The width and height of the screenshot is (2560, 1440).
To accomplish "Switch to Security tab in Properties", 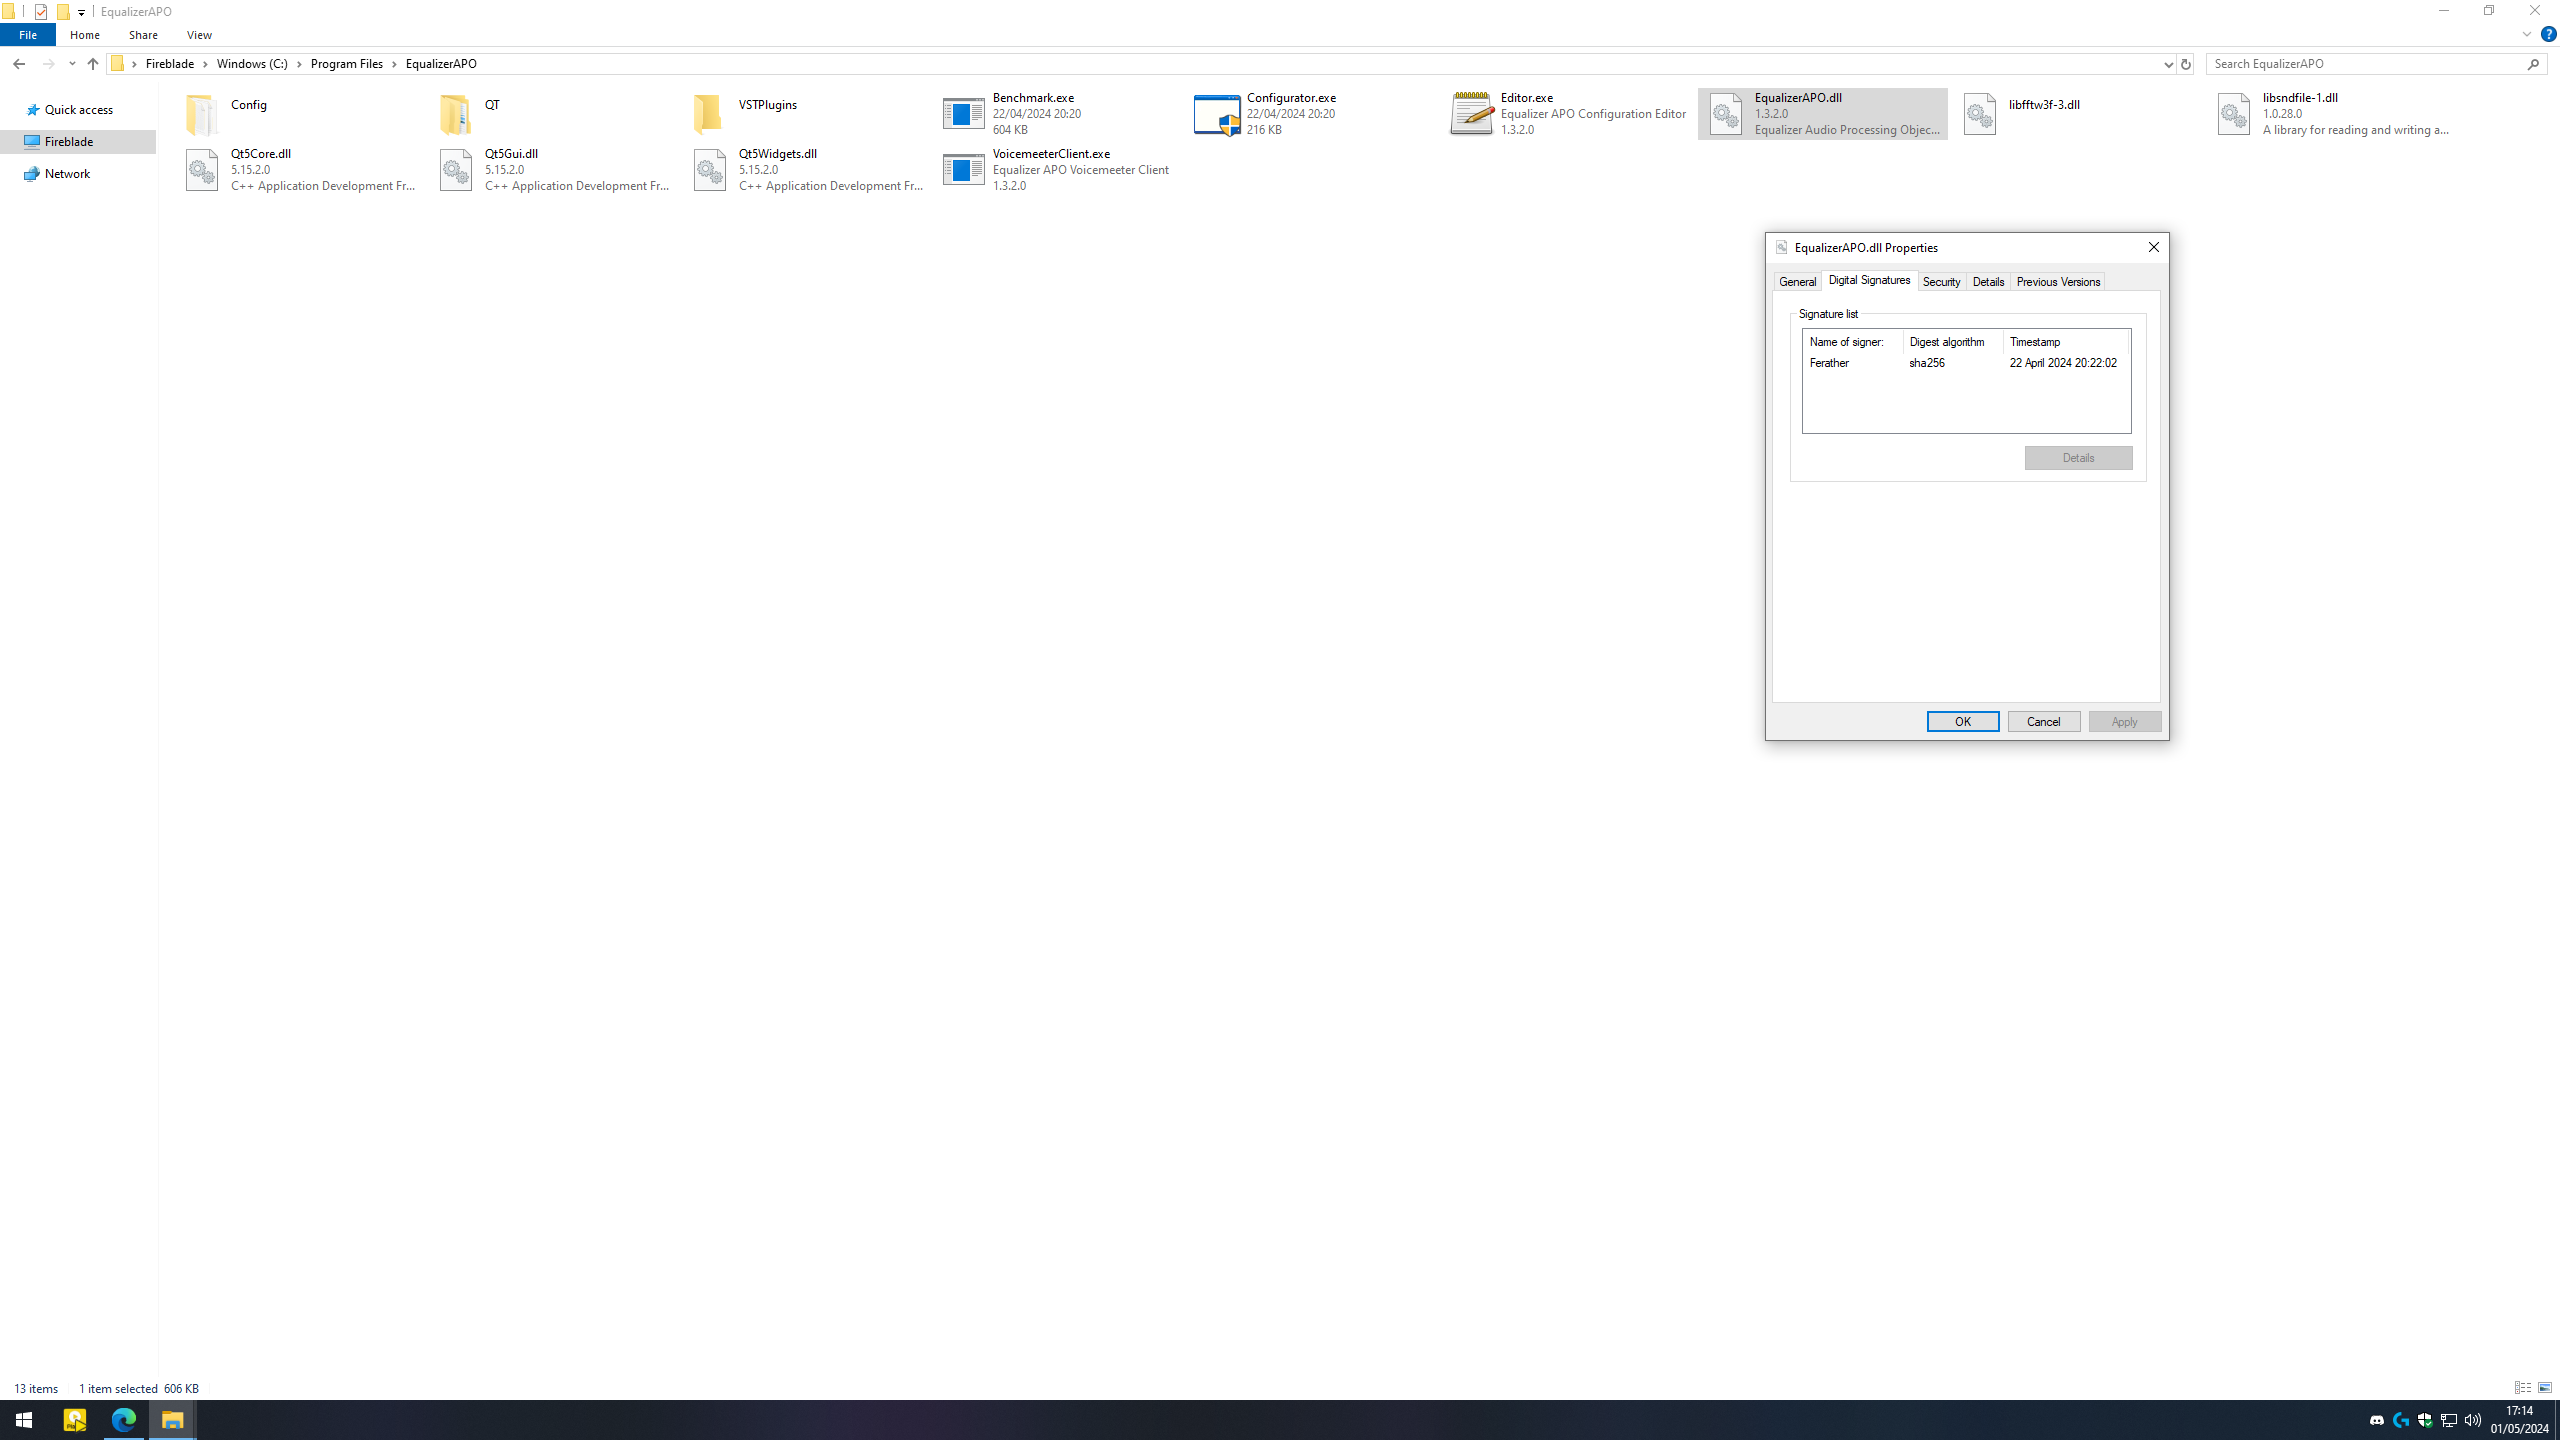I will pyautogui.click(x=1941, y=282).
